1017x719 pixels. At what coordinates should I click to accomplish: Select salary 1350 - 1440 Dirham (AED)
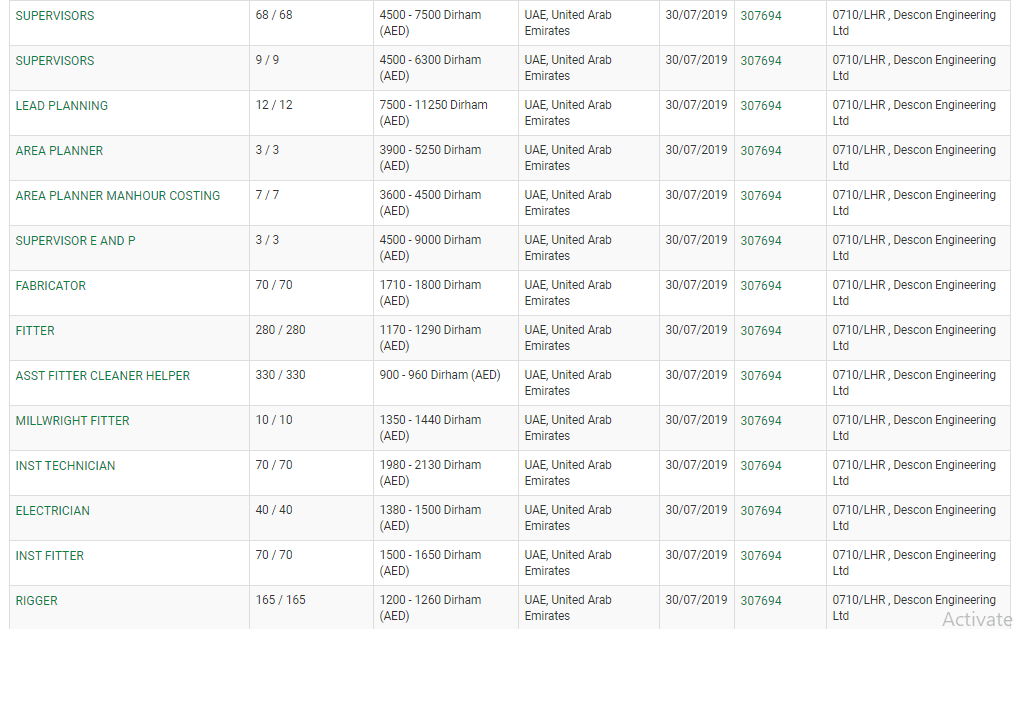pyautogui.click(x=430, y=428)
